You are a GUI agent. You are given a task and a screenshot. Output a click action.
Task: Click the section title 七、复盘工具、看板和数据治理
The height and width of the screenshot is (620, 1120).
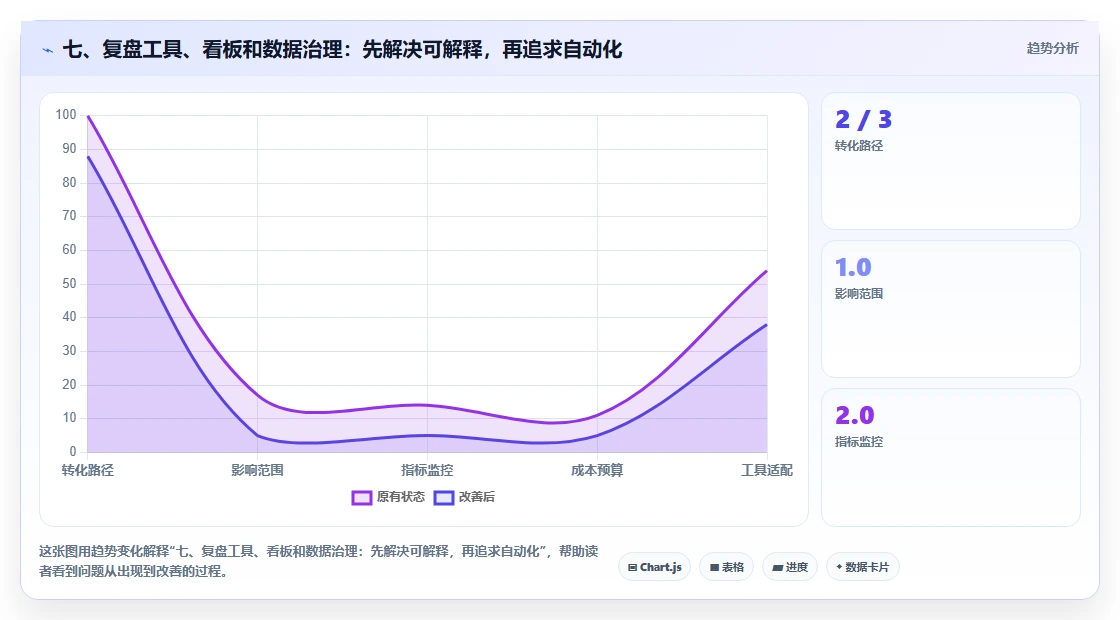pyautogui.click(x=342, y=49)
